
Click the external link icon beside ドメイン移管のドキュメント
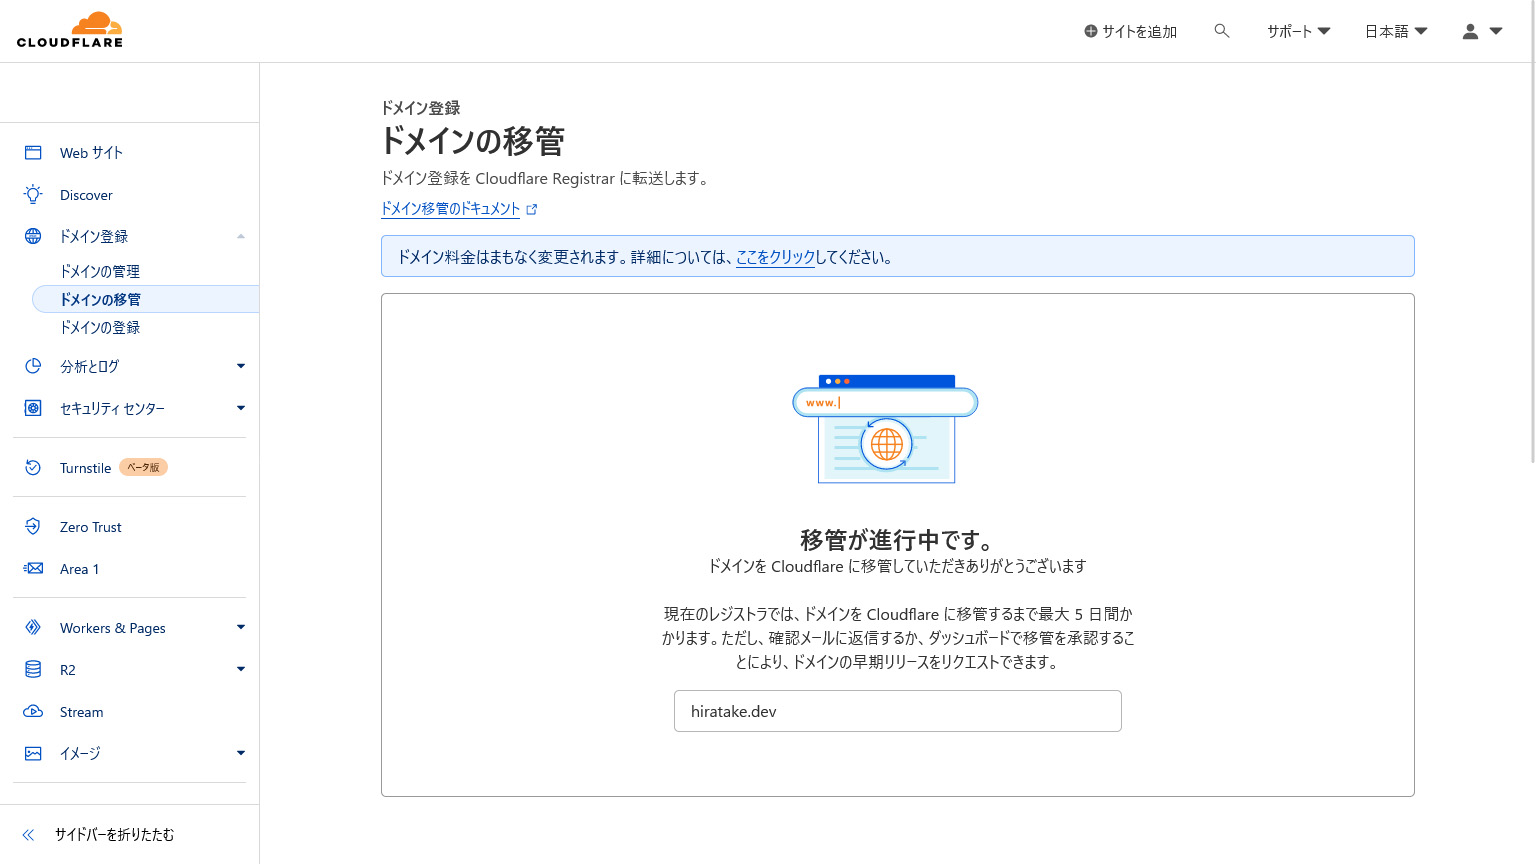532,209
